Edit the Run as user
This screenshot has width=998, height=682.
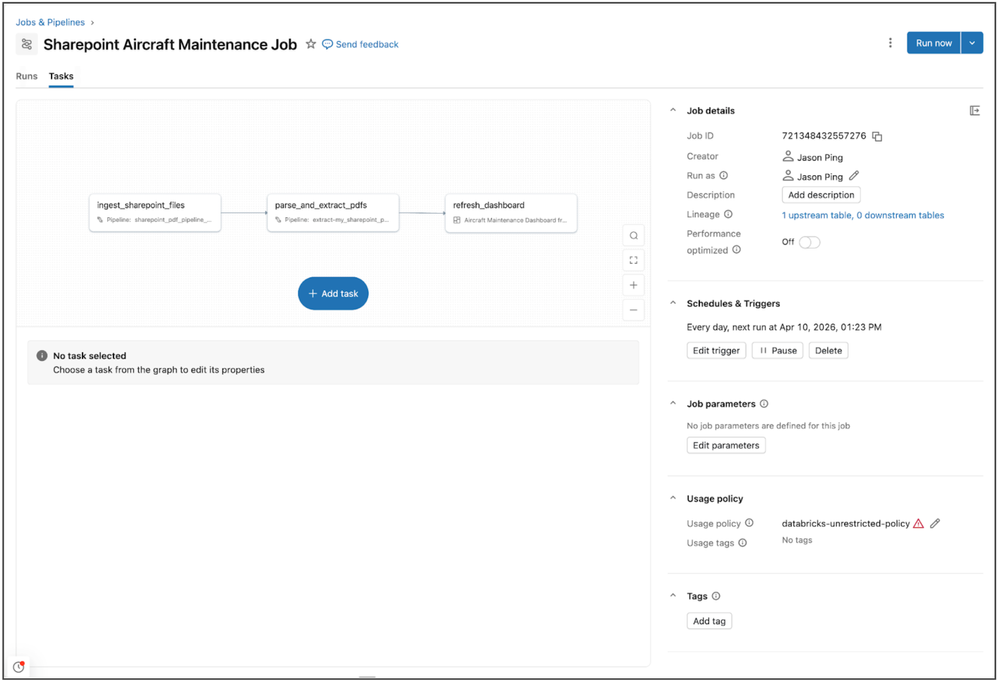coord(854,176)
